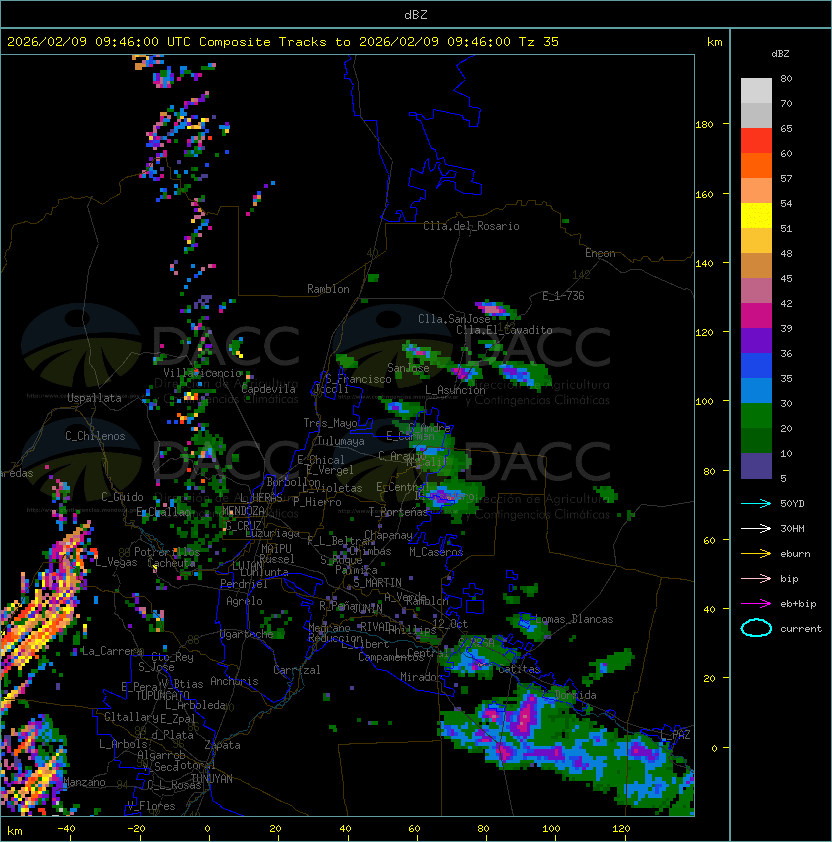Click the 'Encon' place label
Screen dimensions: 832x842
point(600,253)
